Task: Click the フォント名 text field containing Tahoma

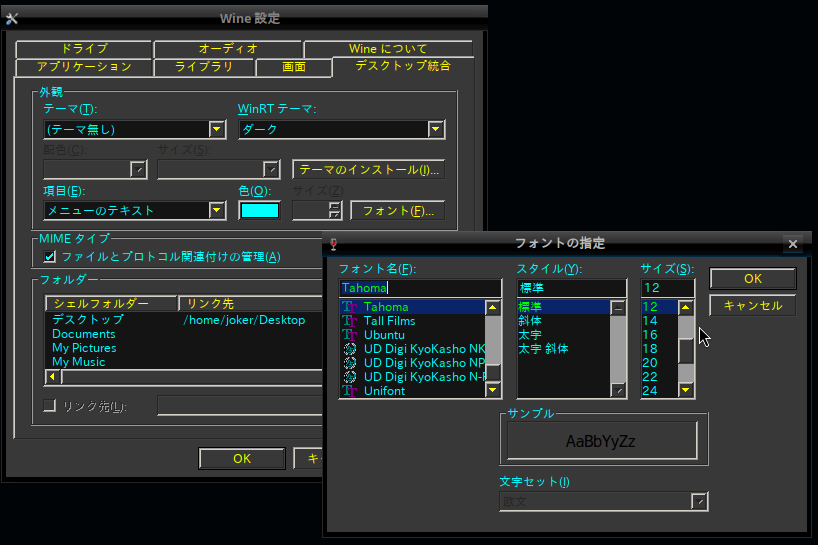Action: [420, 288]
